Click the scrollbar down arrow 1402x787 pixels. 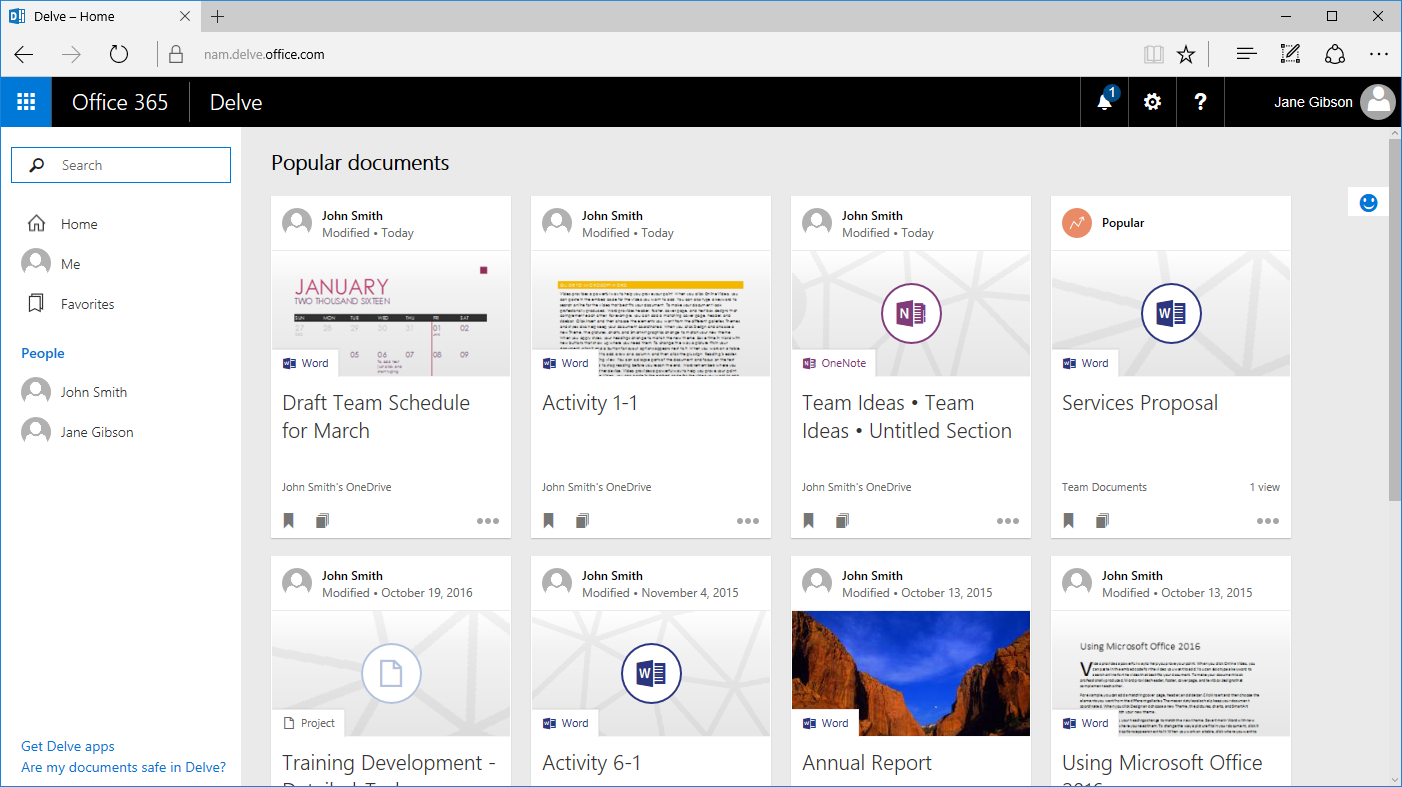[x=1395, y=779]
